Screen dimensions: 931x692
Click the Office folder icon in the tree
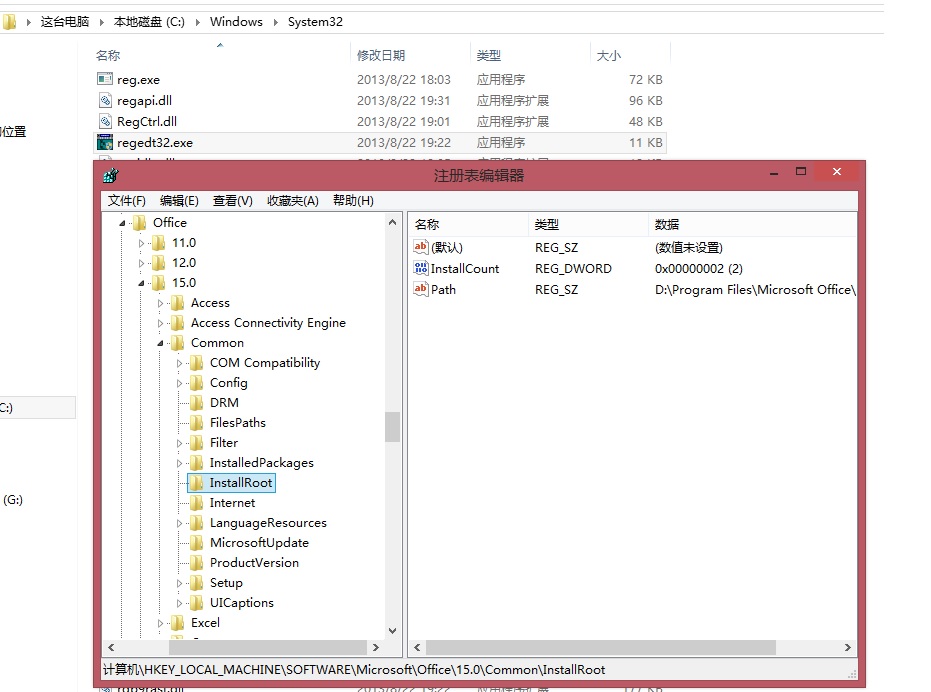pyautogui.click(x=140, y=222)
